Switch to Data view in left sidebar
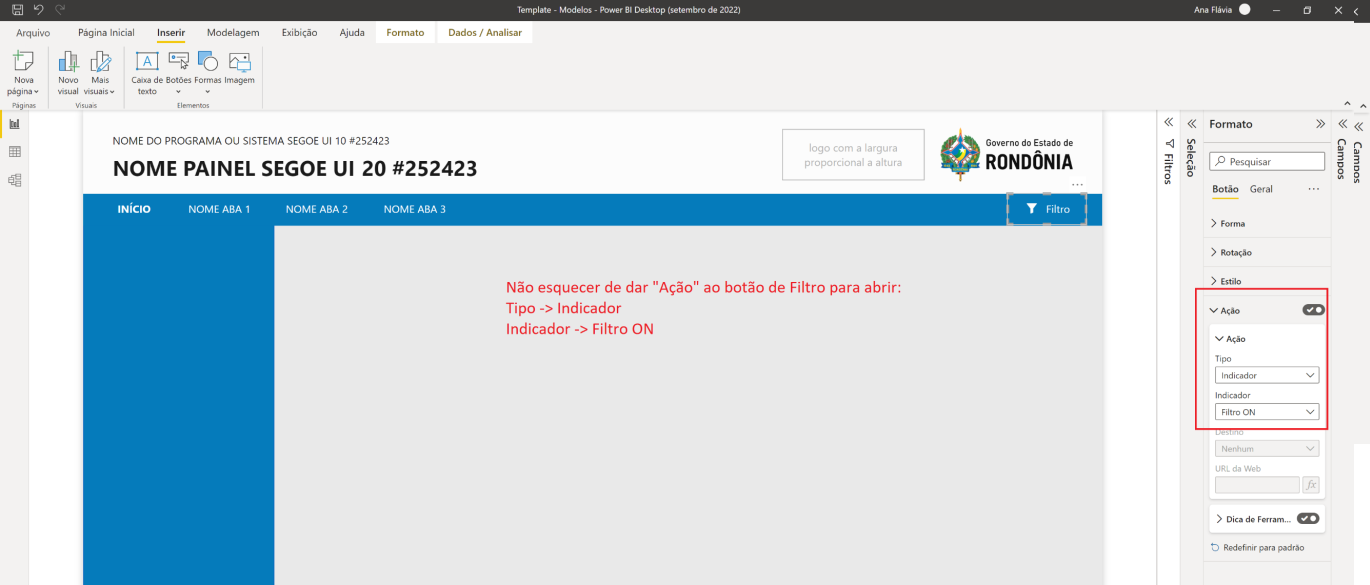This screenshot has height=585, width=1370. coord(14,152)
